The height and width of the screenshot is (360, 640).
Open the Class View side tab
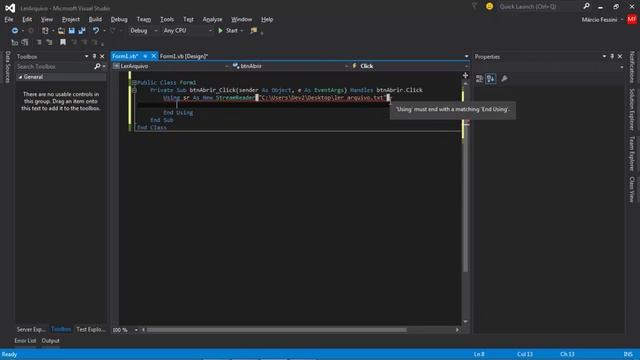click(x=632, y=189)
